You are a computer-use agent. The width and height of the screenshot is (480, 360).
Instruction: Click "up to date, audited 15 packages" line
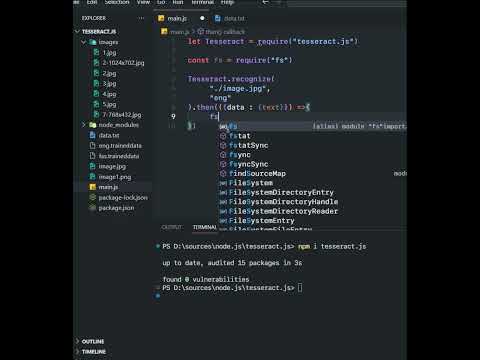(x=232, y=263)
